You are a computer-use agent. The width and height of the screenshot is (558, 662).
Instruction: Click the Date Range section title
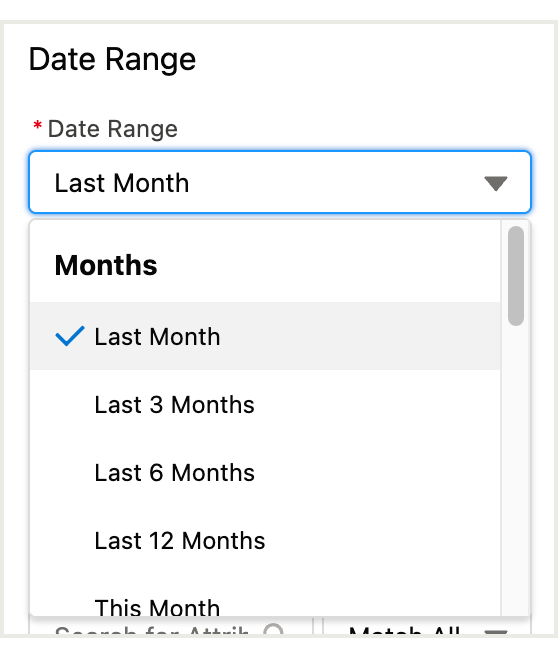112,60
